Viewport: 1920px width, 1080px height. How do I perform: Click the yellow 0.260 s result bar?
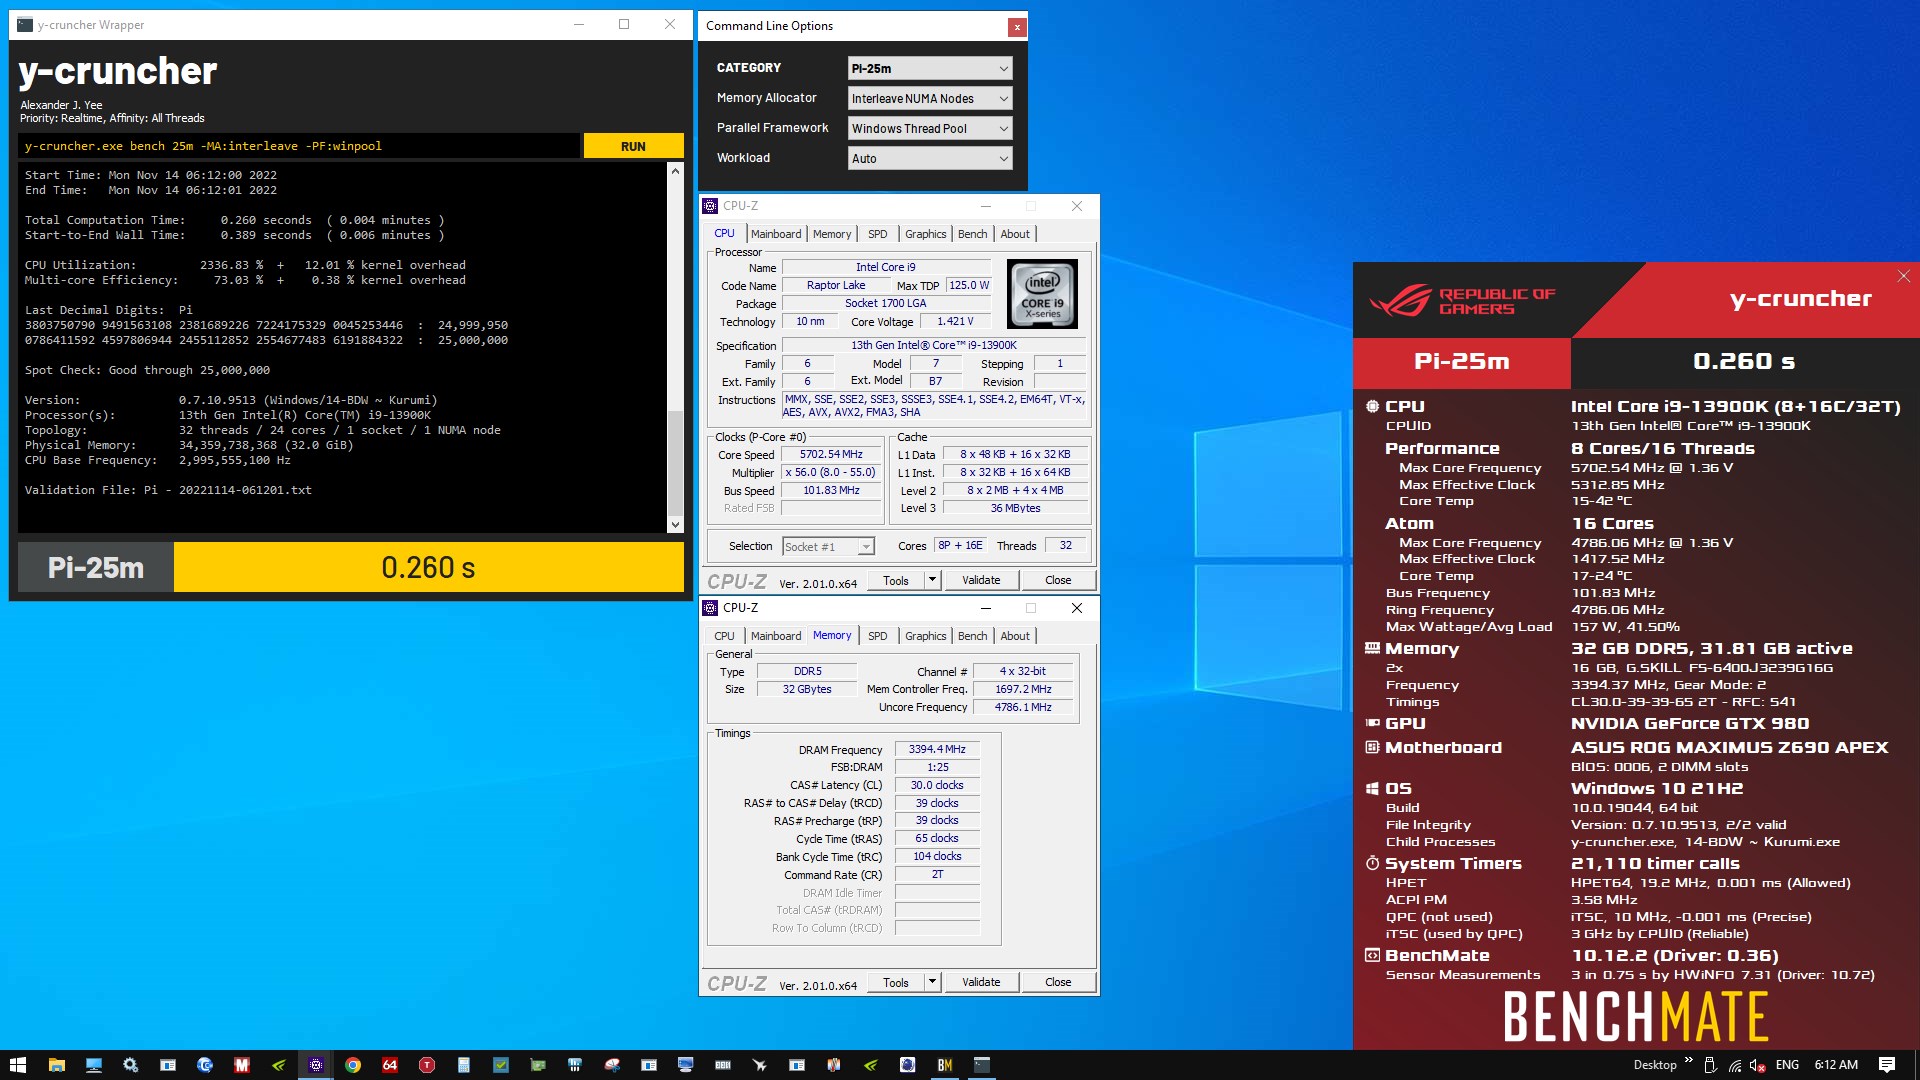pyautogui.click(x=429, y=567)
